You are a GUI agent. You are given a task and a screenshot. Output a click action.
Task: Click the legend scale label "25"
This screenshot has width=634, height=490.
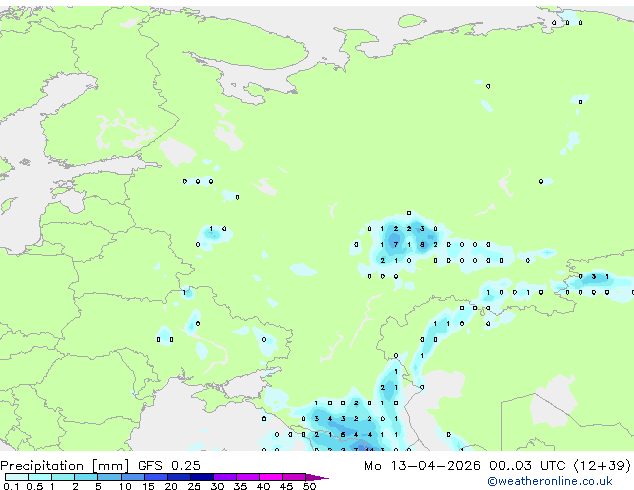click(x=194, y=486)
